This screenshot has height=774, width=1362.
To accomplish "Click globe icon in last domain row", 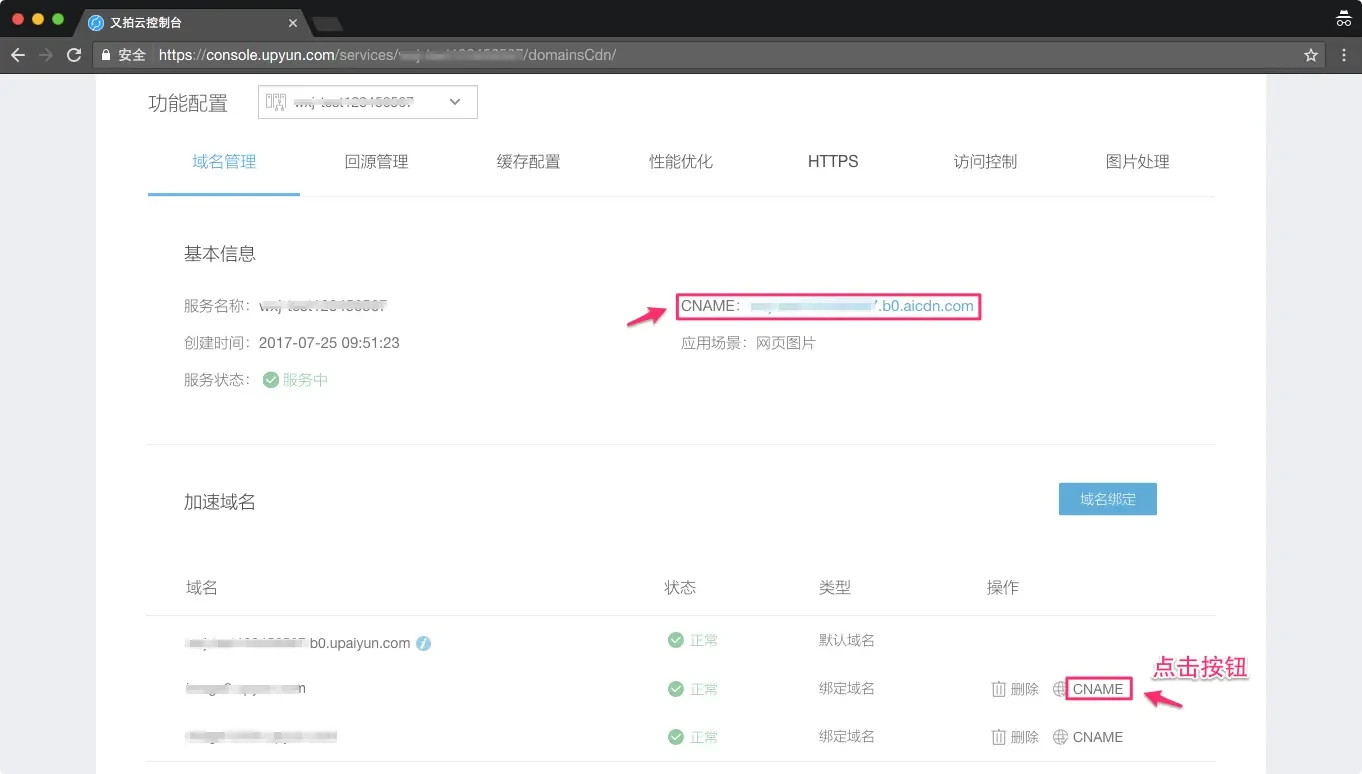I will (x=1060, y=737).
